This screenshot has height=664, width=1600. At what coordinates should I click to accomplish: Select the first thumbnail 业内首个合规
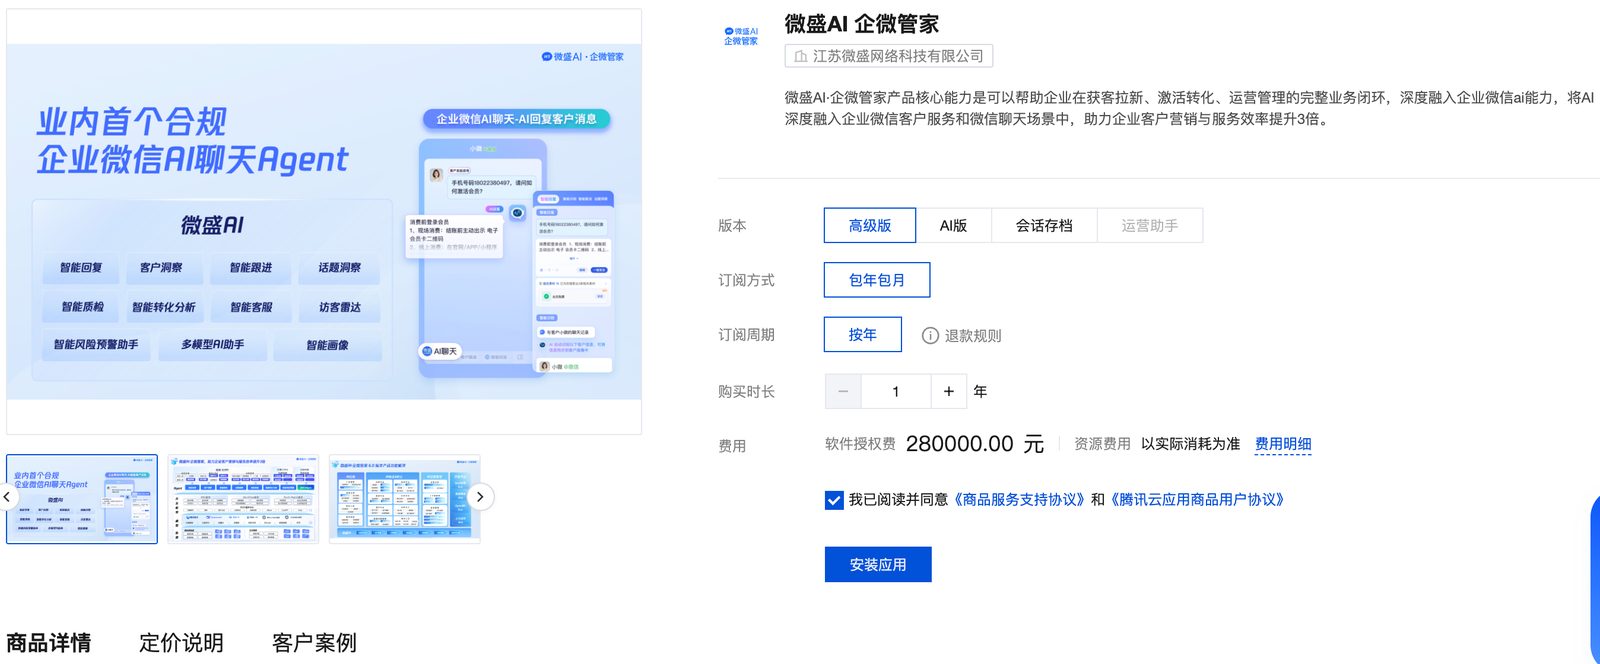click(x=82, y=499)
